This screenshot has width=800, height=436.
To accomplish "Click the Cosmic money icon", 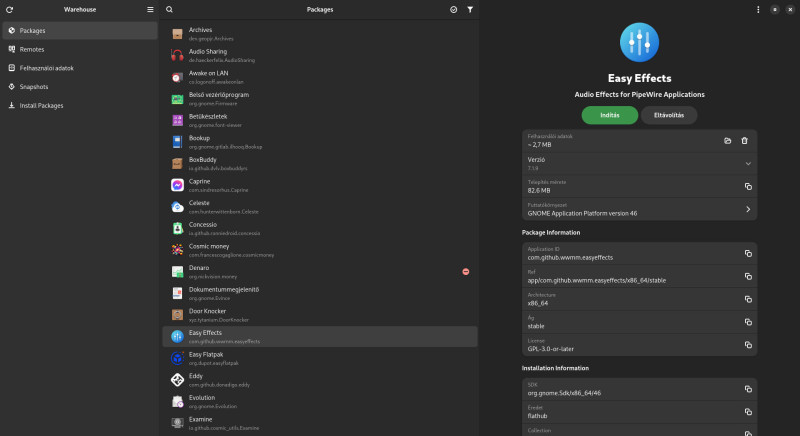I will click(177, 250).
